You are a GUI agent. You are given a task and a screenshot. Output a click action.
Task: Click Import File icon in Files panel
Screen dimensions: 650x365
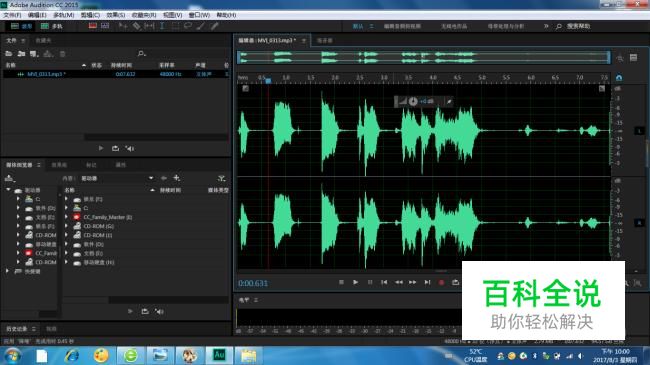[x=22, y=54]
